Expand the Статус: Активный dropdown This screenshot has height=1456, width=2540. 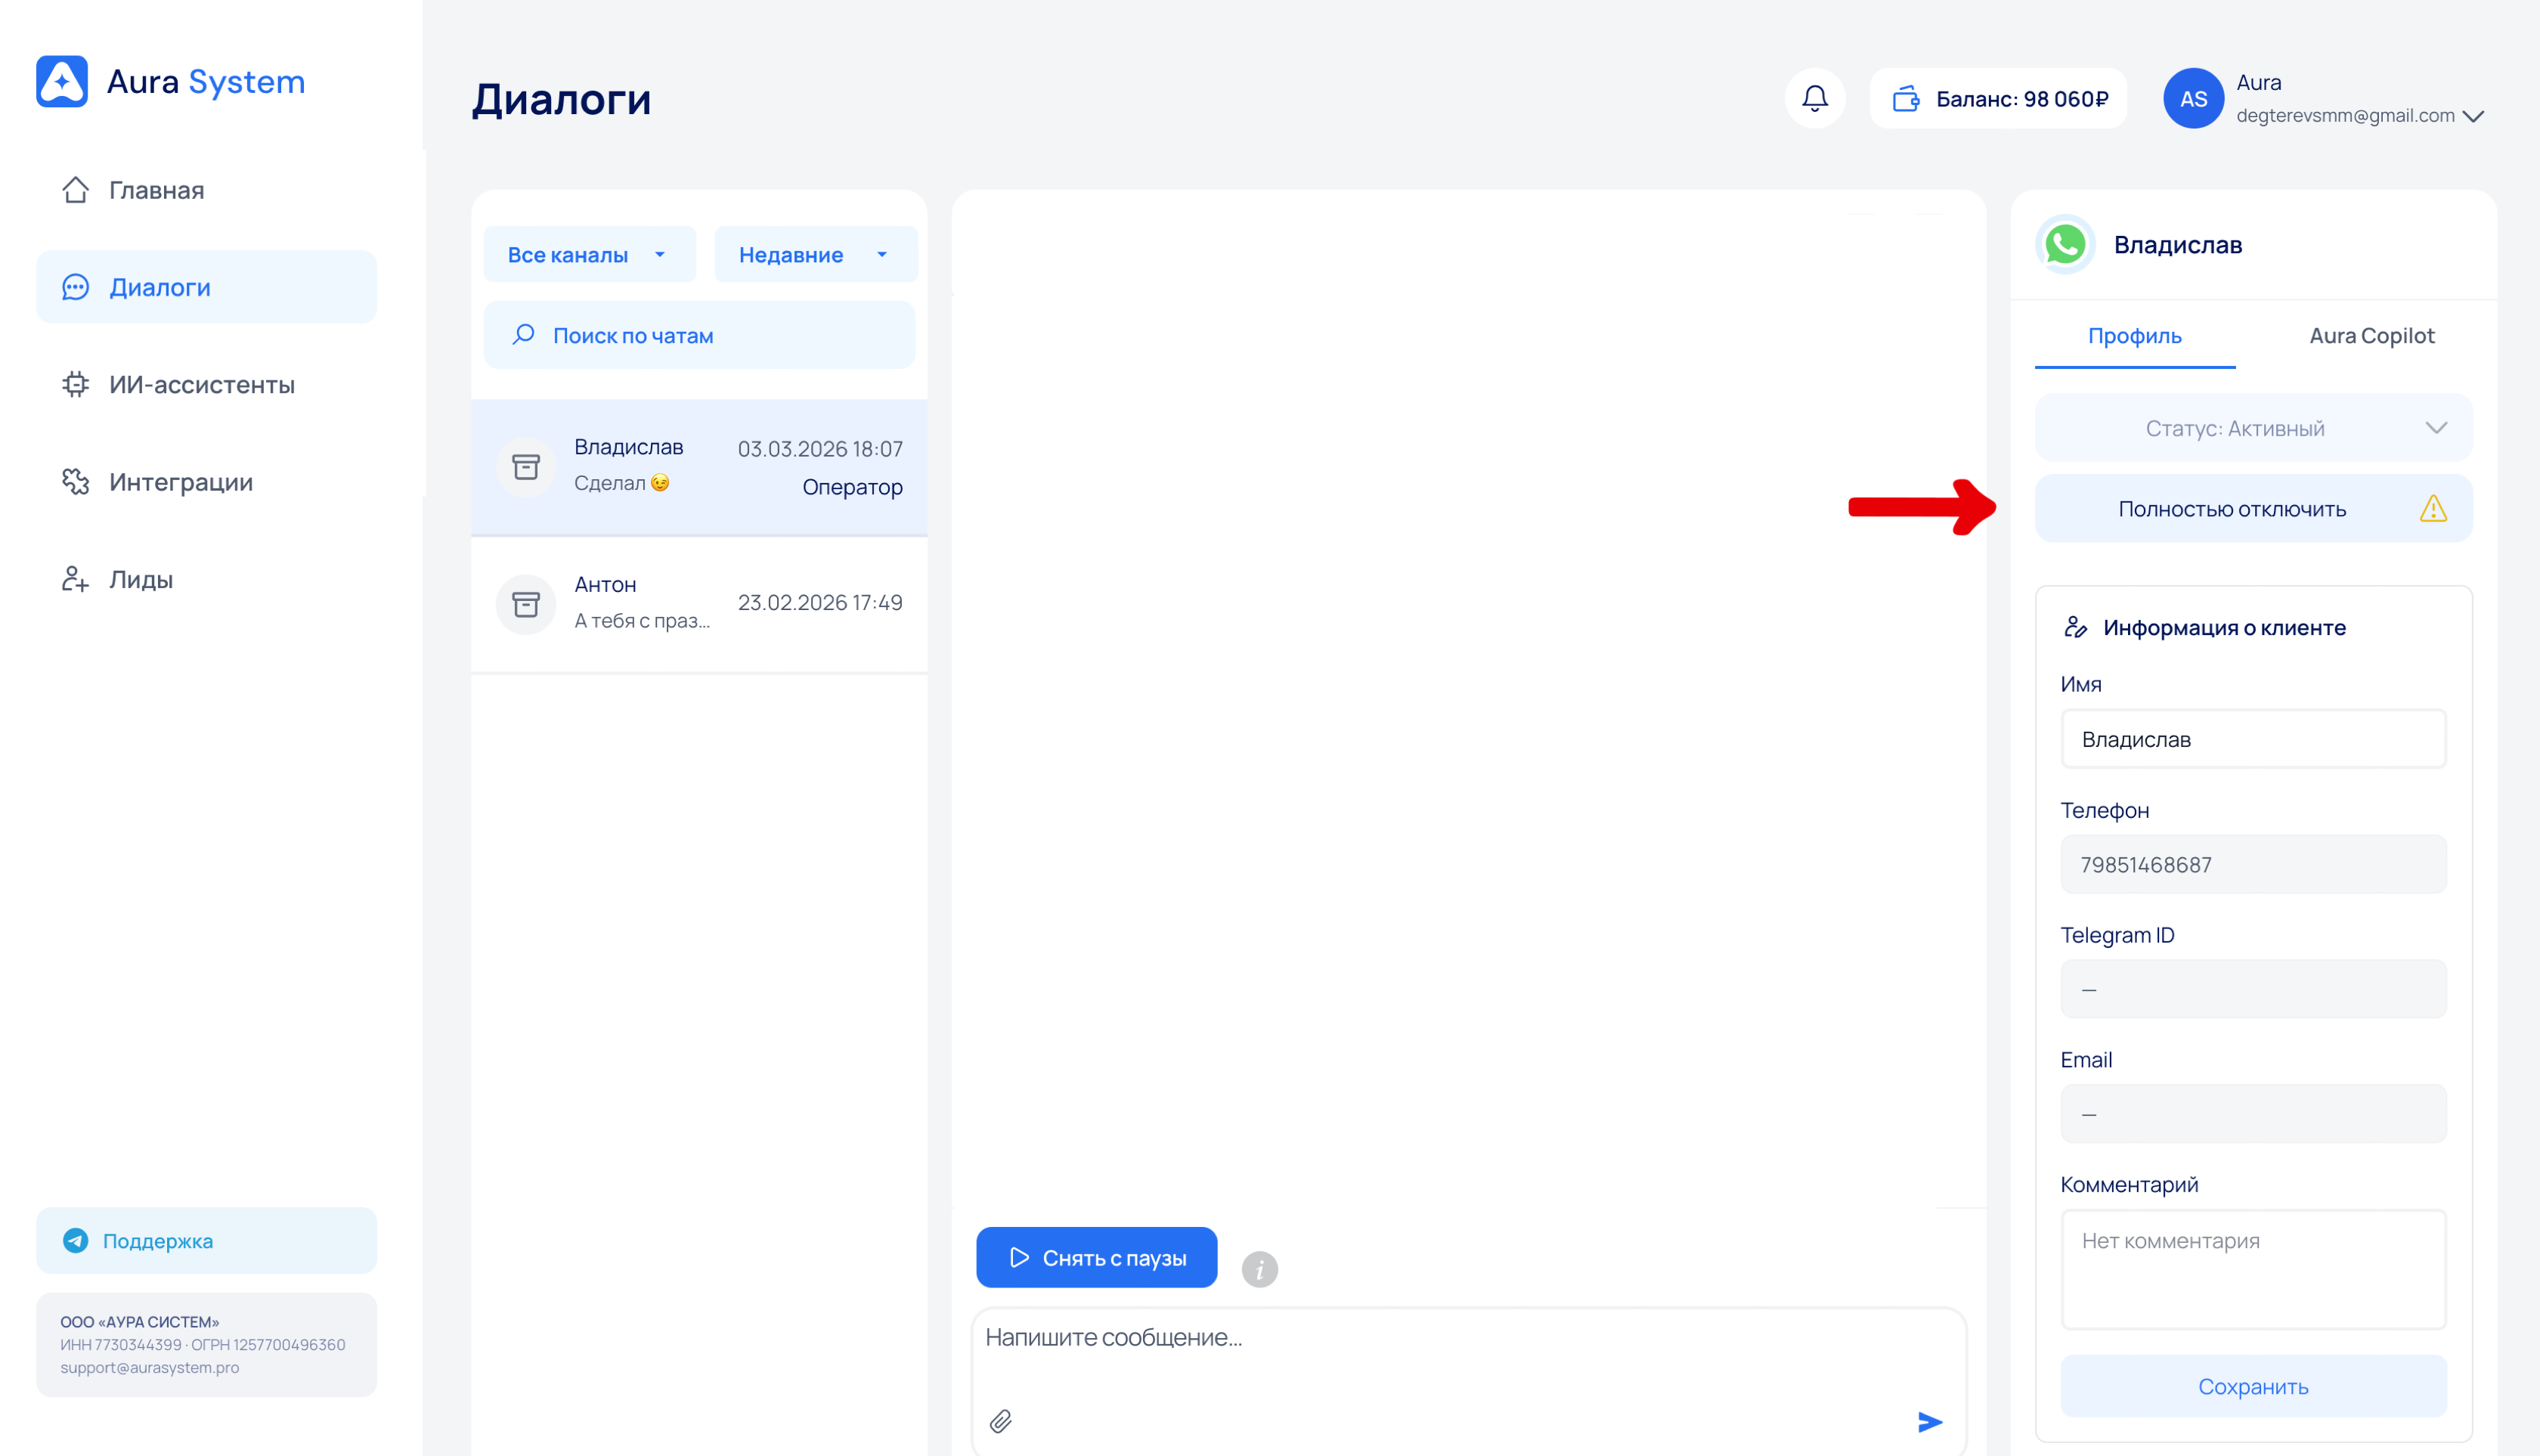[2253, 428]
